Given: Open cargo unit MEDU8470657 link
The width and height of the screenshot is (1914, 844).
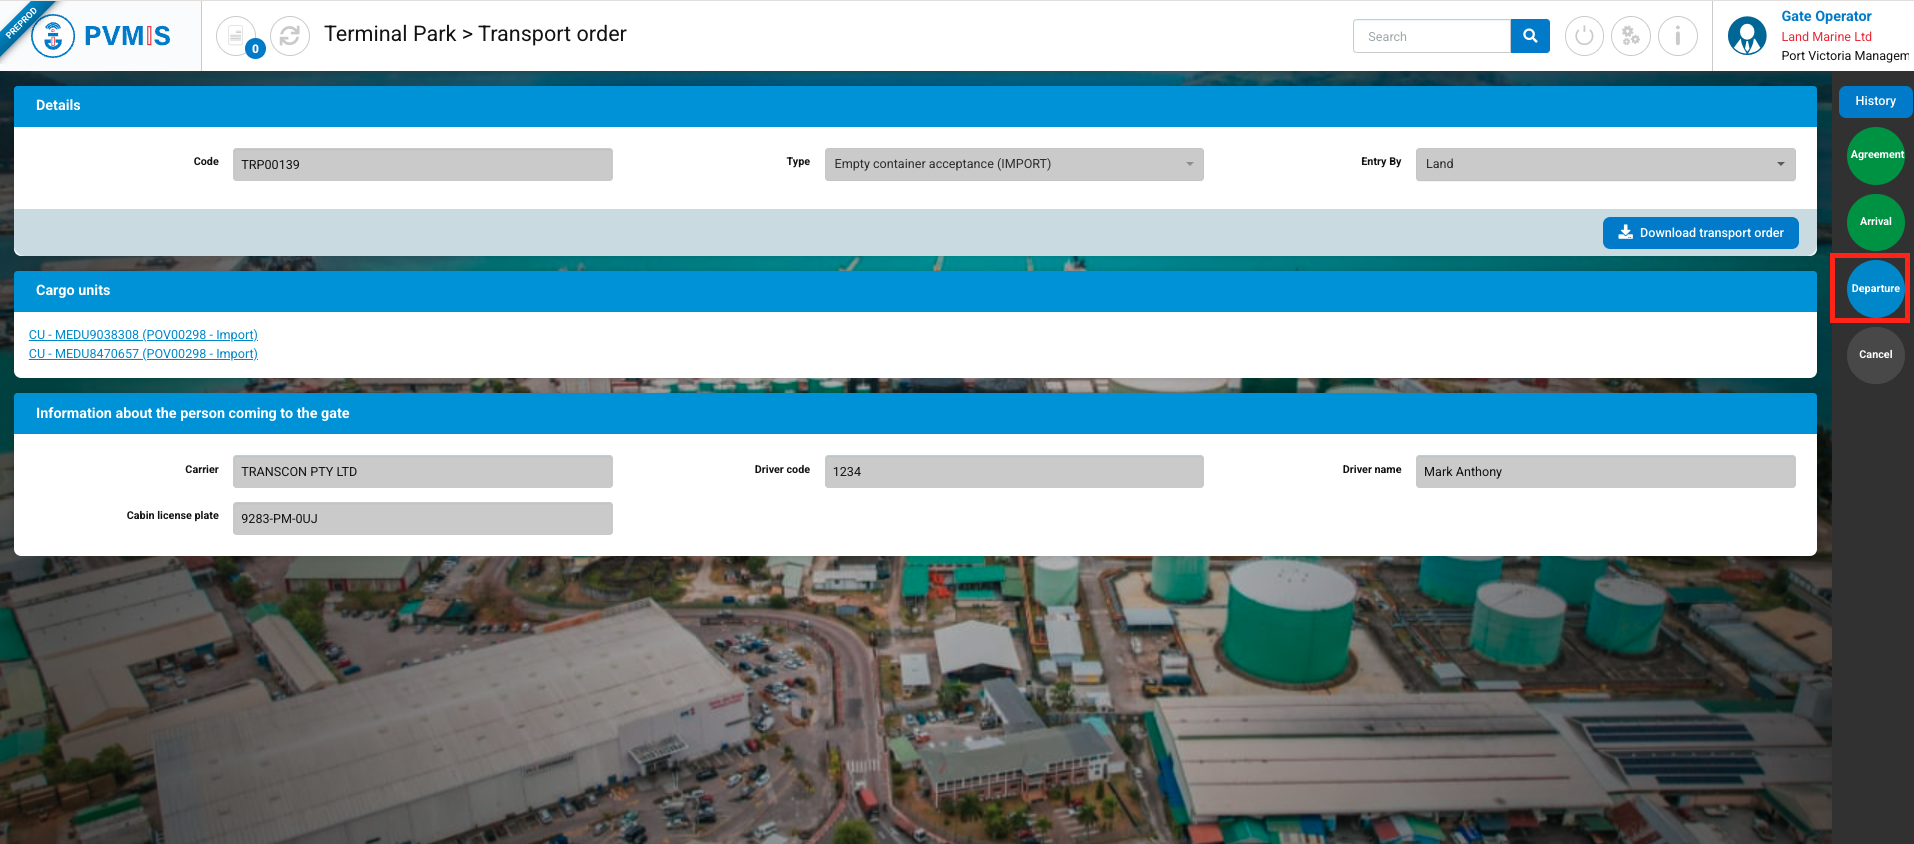Looking at the screenshot, I should pos(143,354).
